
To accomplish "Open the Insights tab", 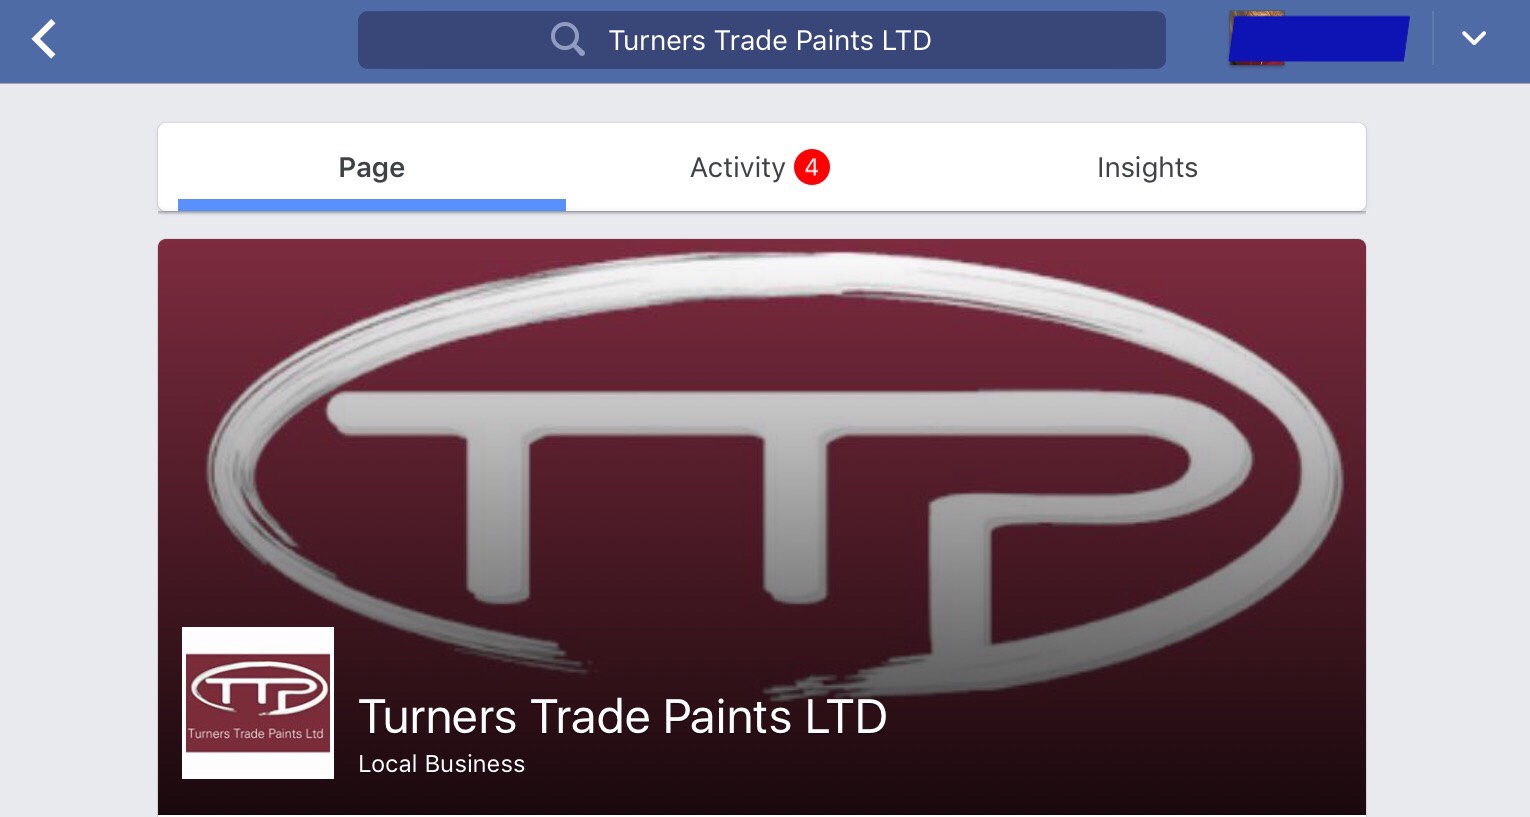I will (x=1147, y=167).
